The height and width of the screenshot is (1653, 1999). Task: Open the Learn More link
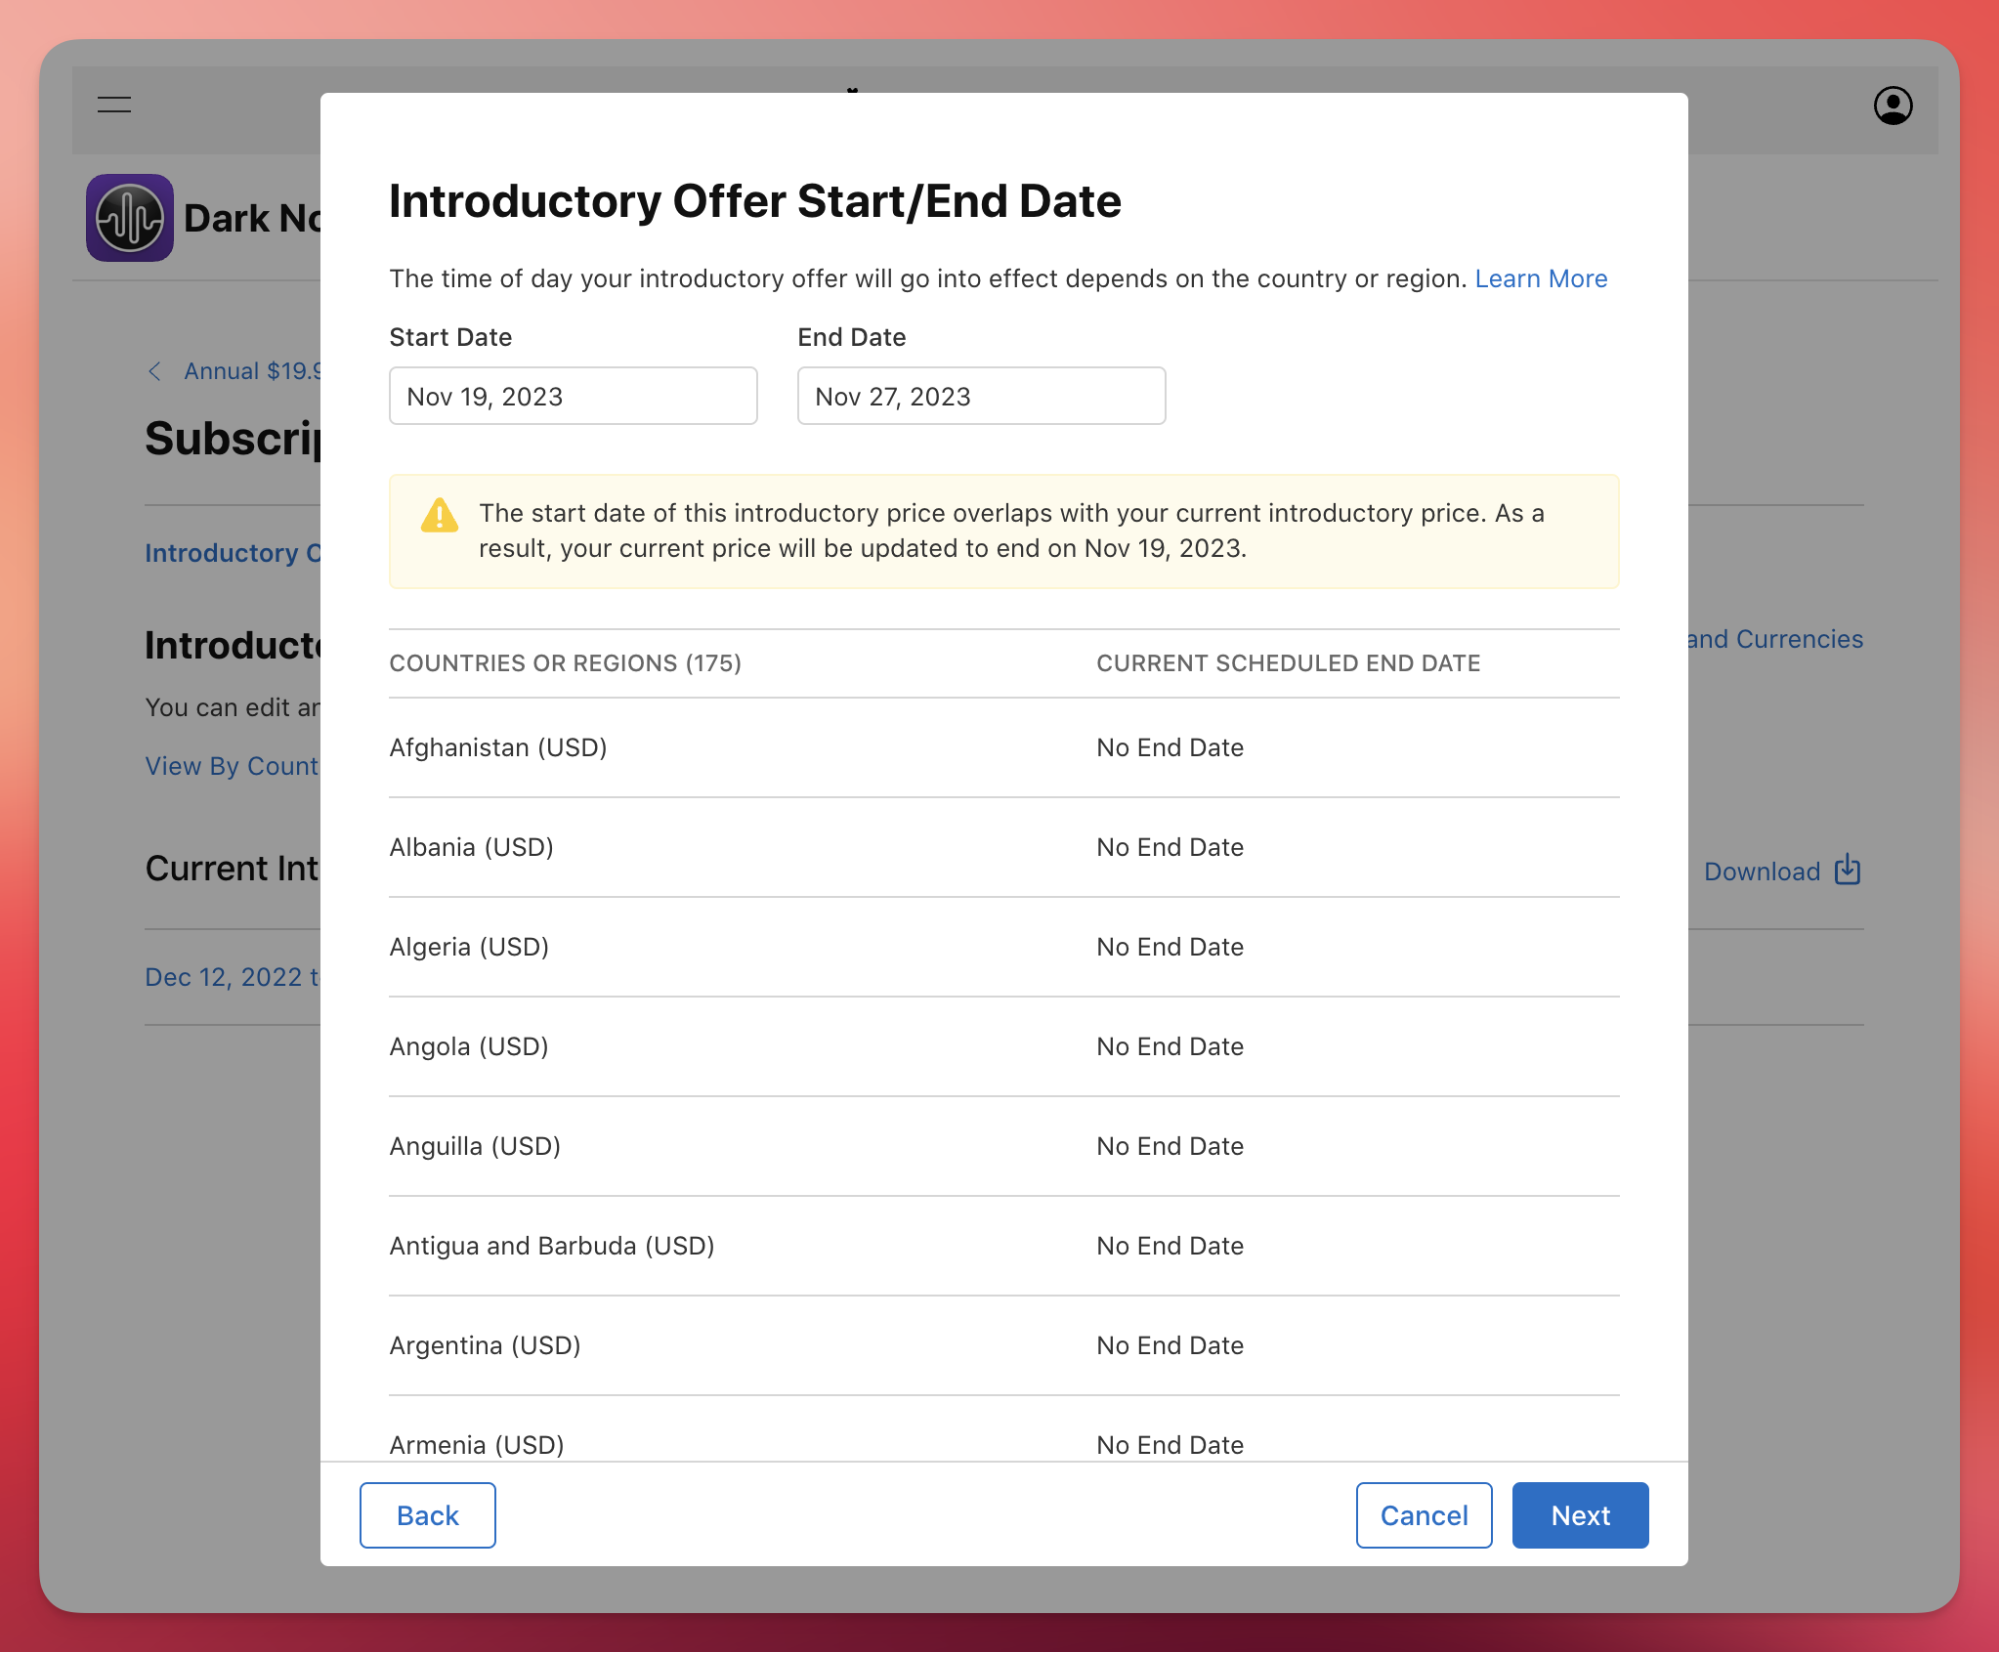pos(1540,279)
